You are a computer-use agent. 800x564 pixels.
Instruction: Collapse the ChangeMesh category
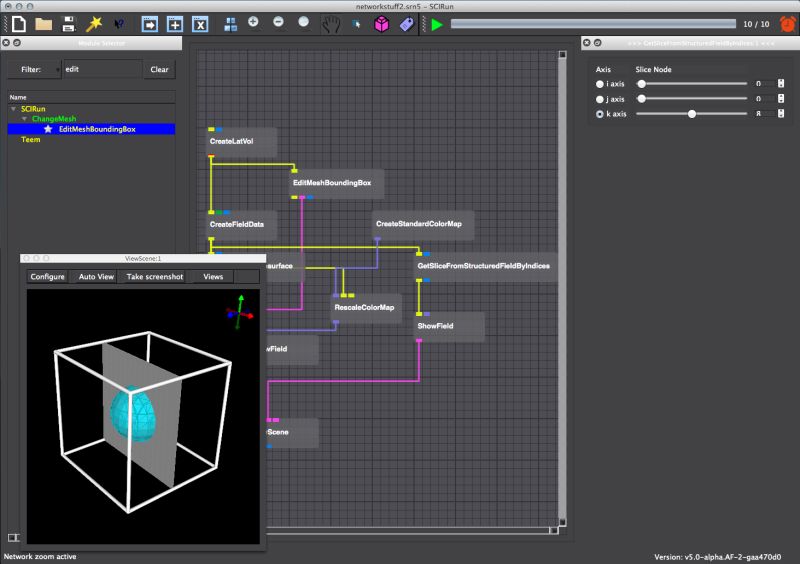tap(24, 118)
